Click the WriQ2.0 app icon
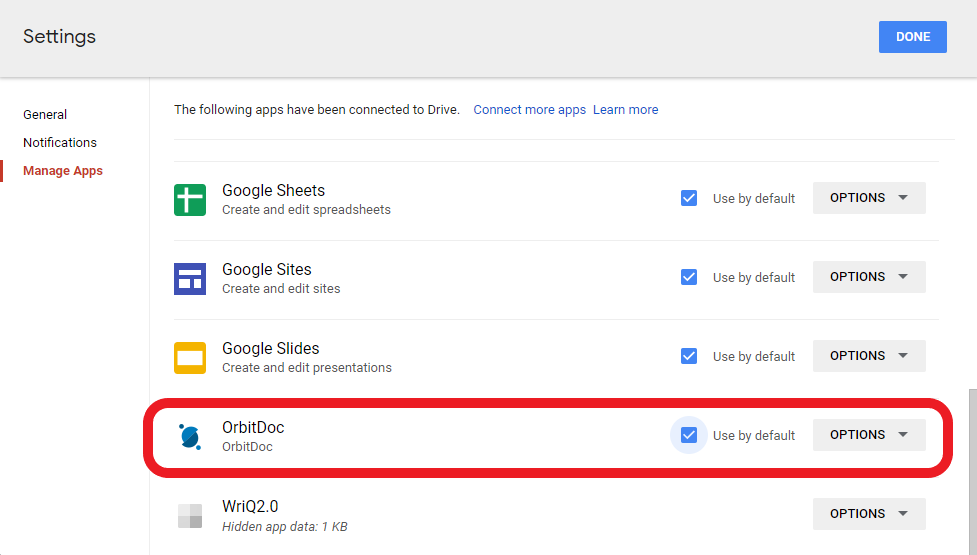The width and height of the screenshot is (977, 555). 189,516
